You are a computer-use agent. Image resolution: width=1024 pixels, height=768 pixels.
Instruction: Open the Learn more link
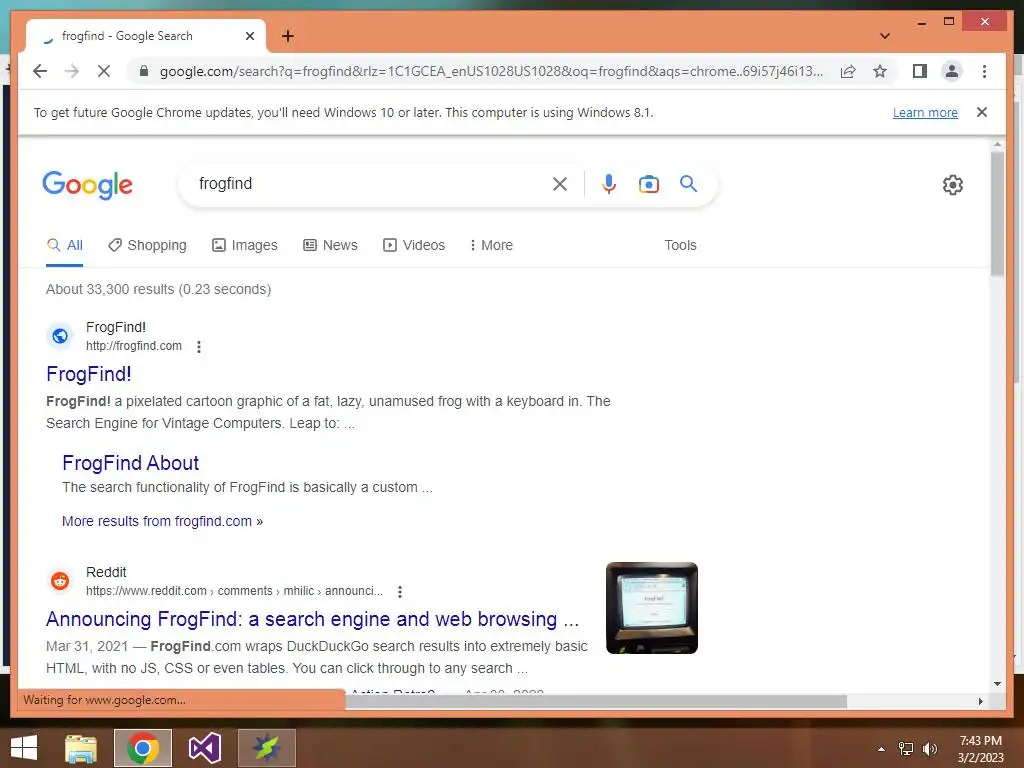pyautogui.click(x=925, y=112)
